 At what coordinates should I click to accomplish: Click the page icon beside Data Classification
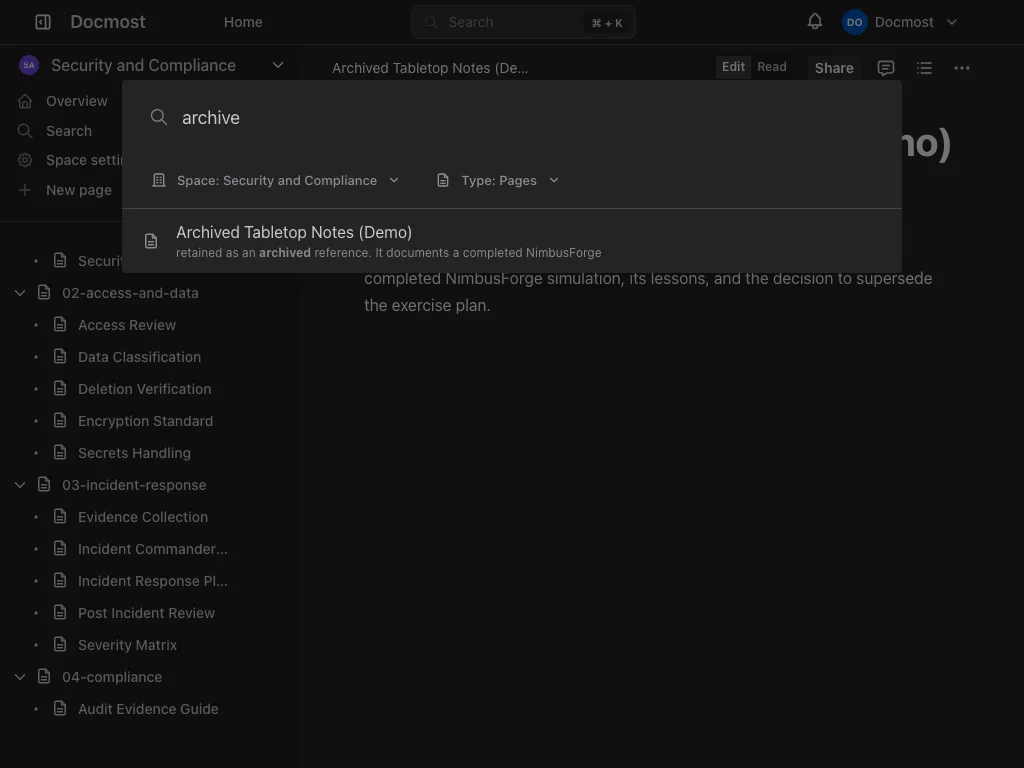coord(60,357)
